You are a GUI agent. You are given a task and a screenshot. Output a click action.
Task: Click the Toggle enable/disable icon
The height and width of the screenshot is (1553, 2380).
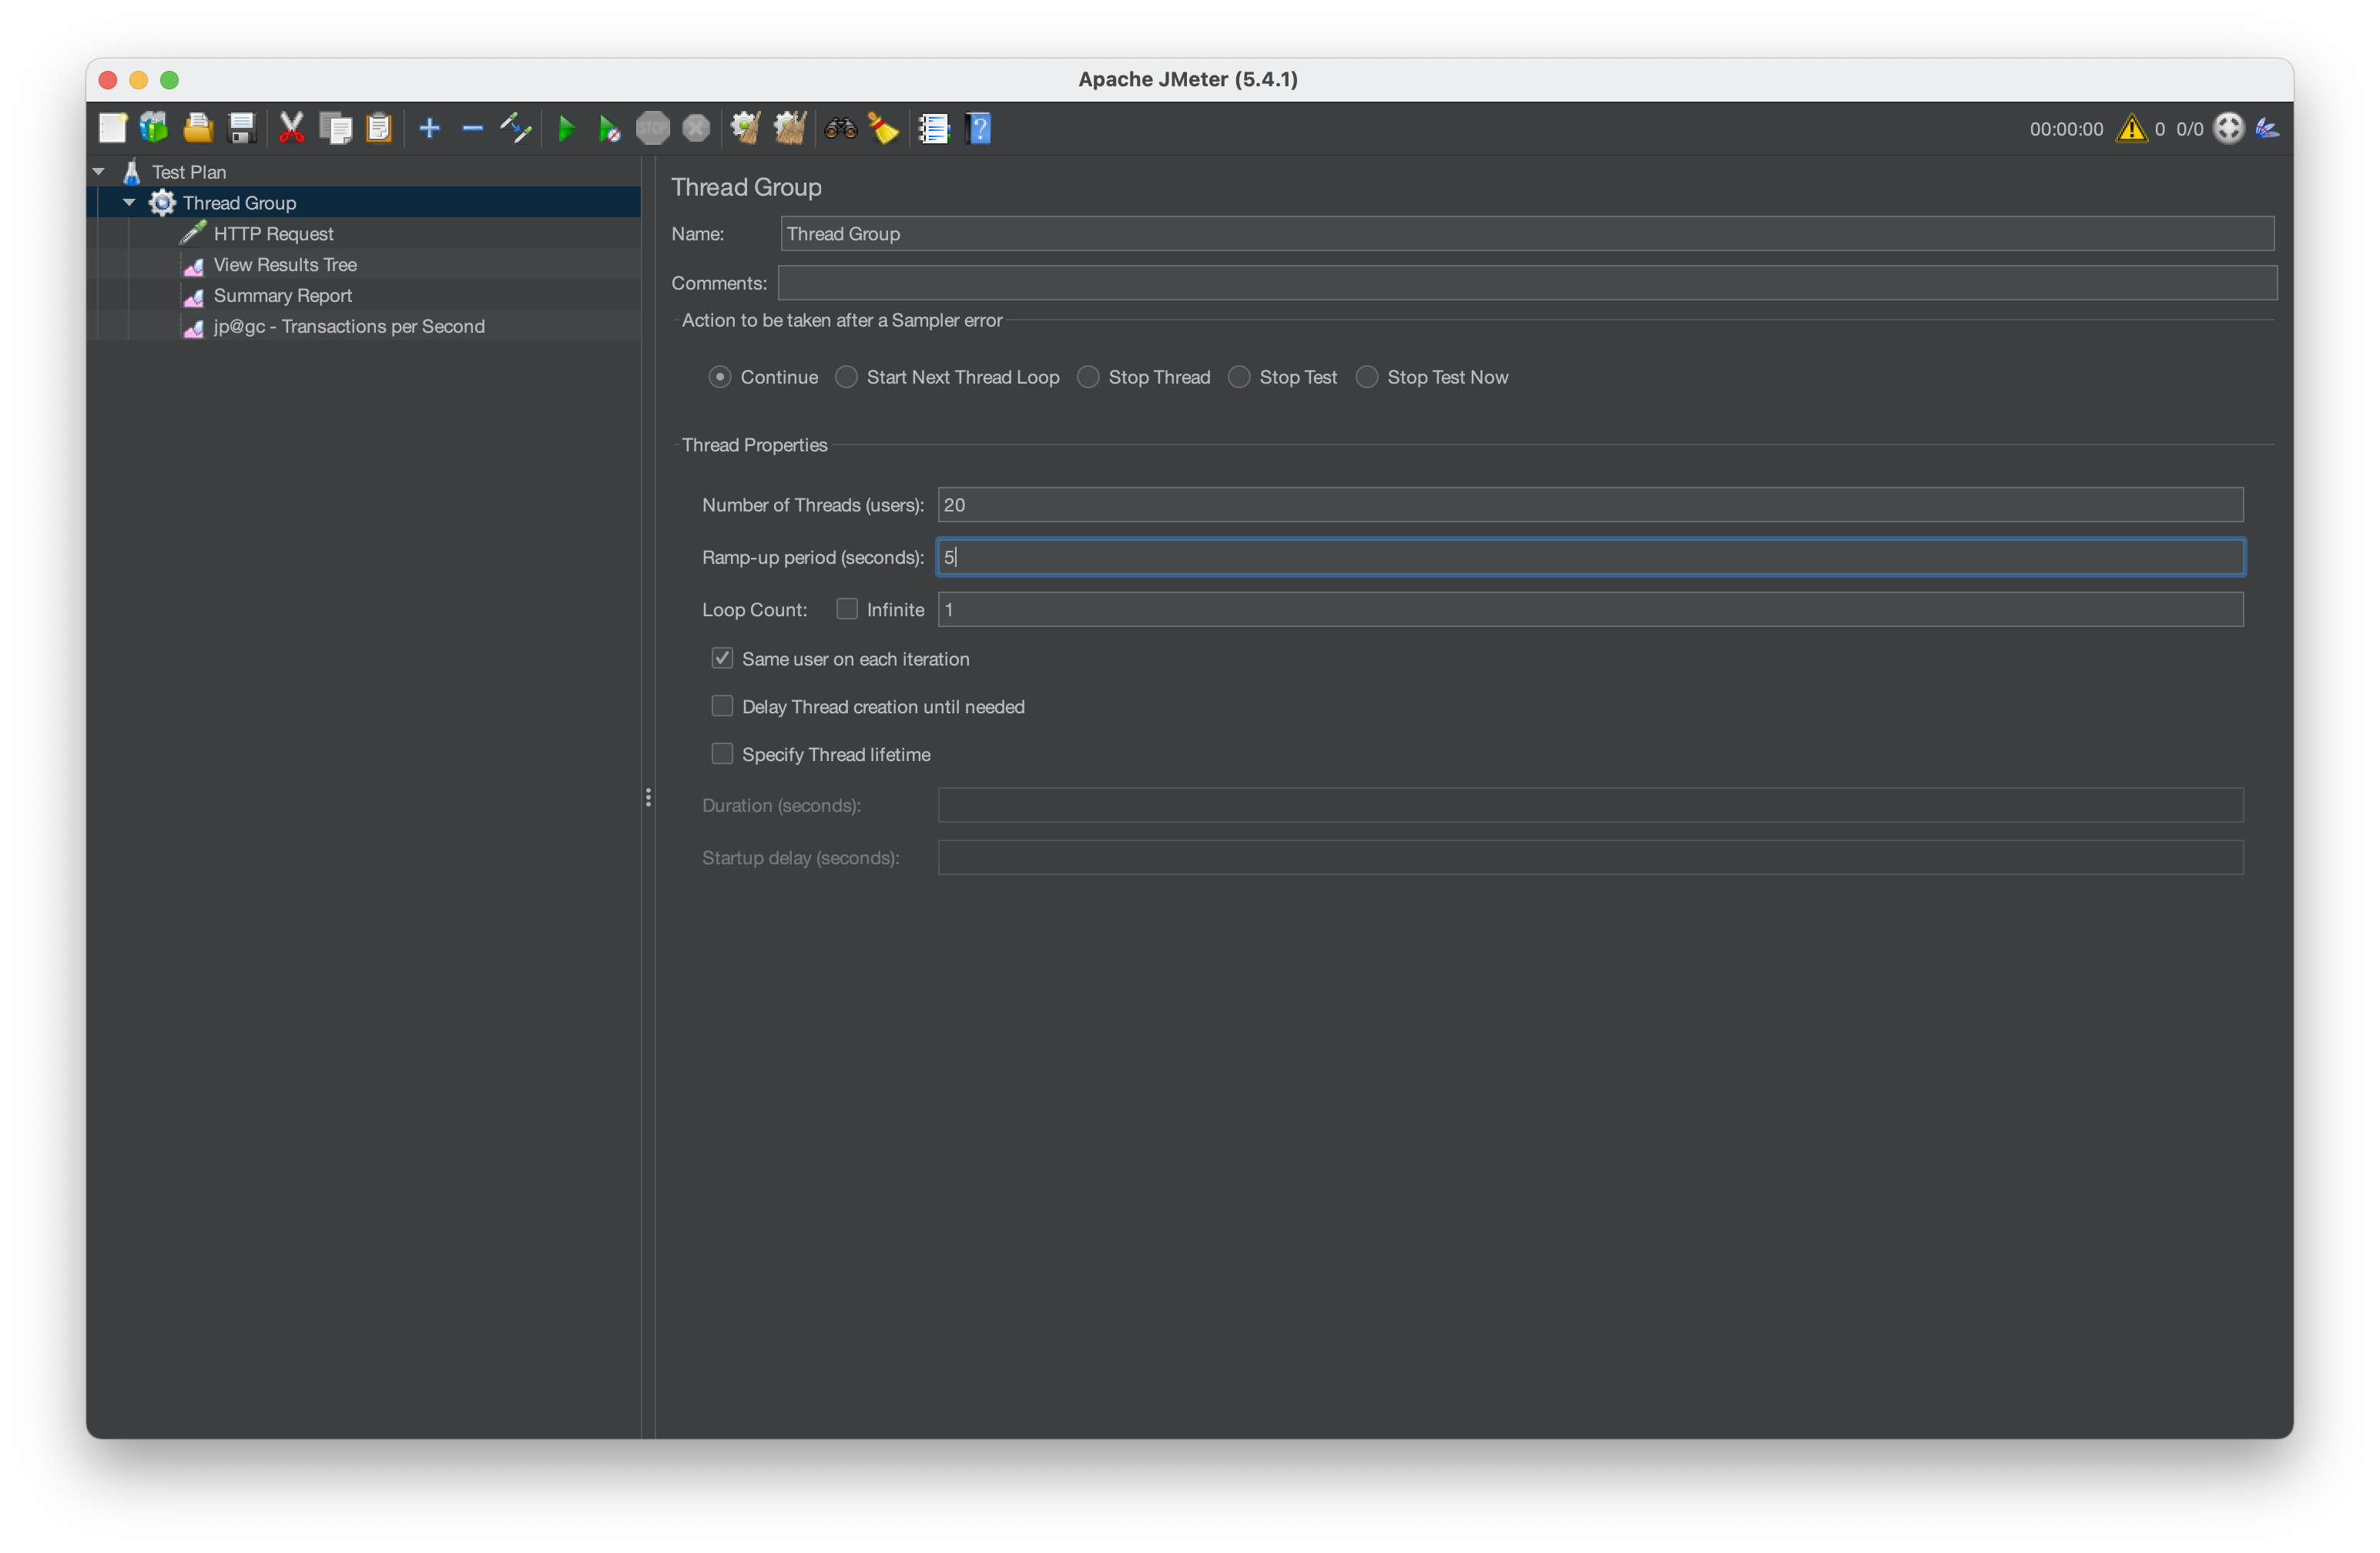(x=516, y=128)
